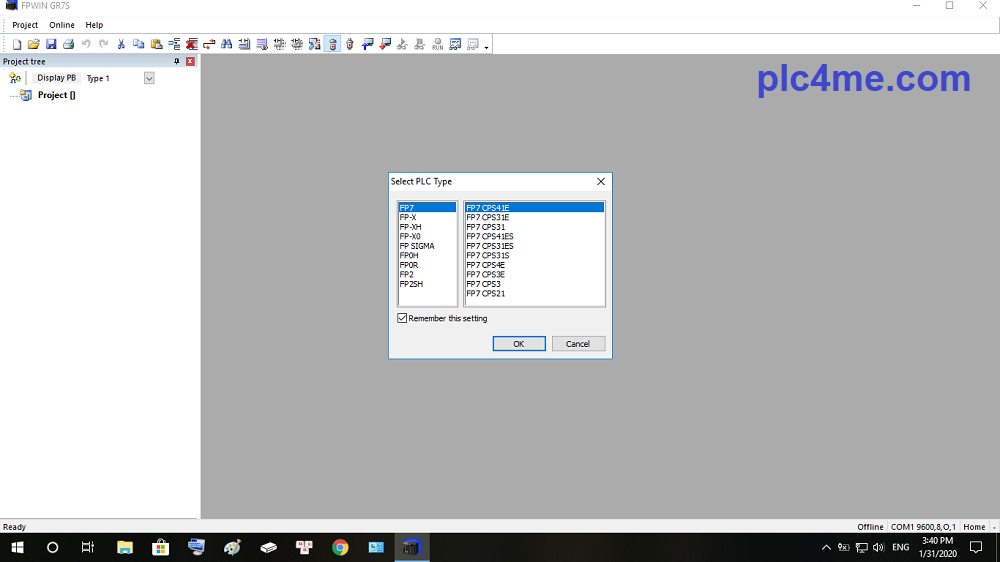Click the New file toolbar icon

17,44
